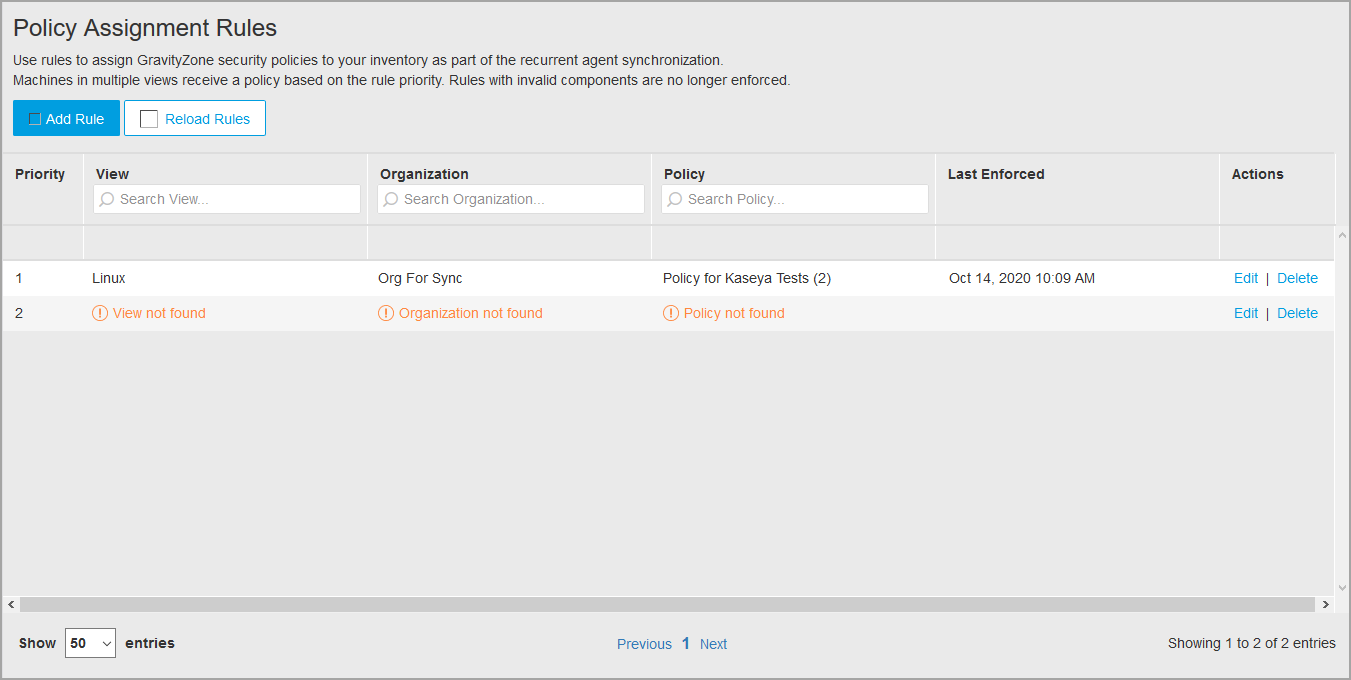Click the horizontal scrollbar right arrow
Image resolution: width=1351 pixels, height=680 pixels.
(1326, 605)
